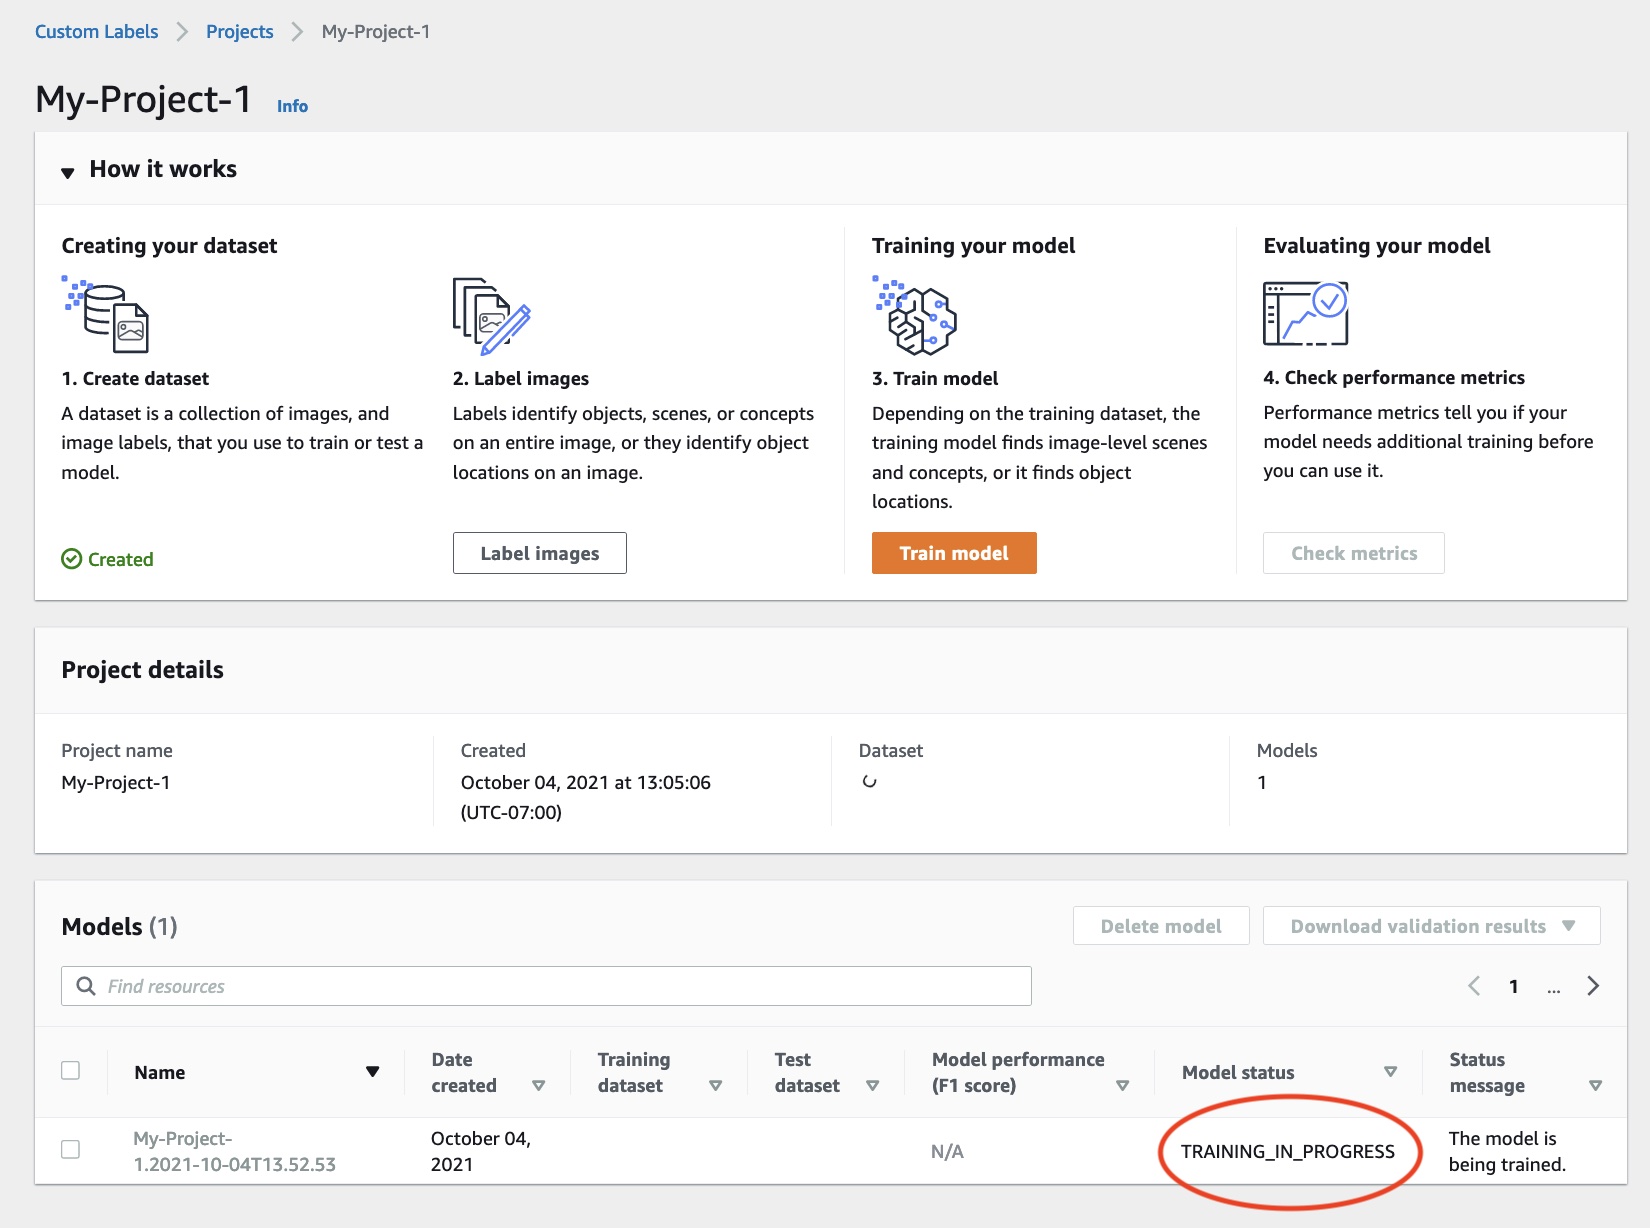Click the magnifier icon in Find resources
The image size is (1650, 1228).
coord(85,985)
